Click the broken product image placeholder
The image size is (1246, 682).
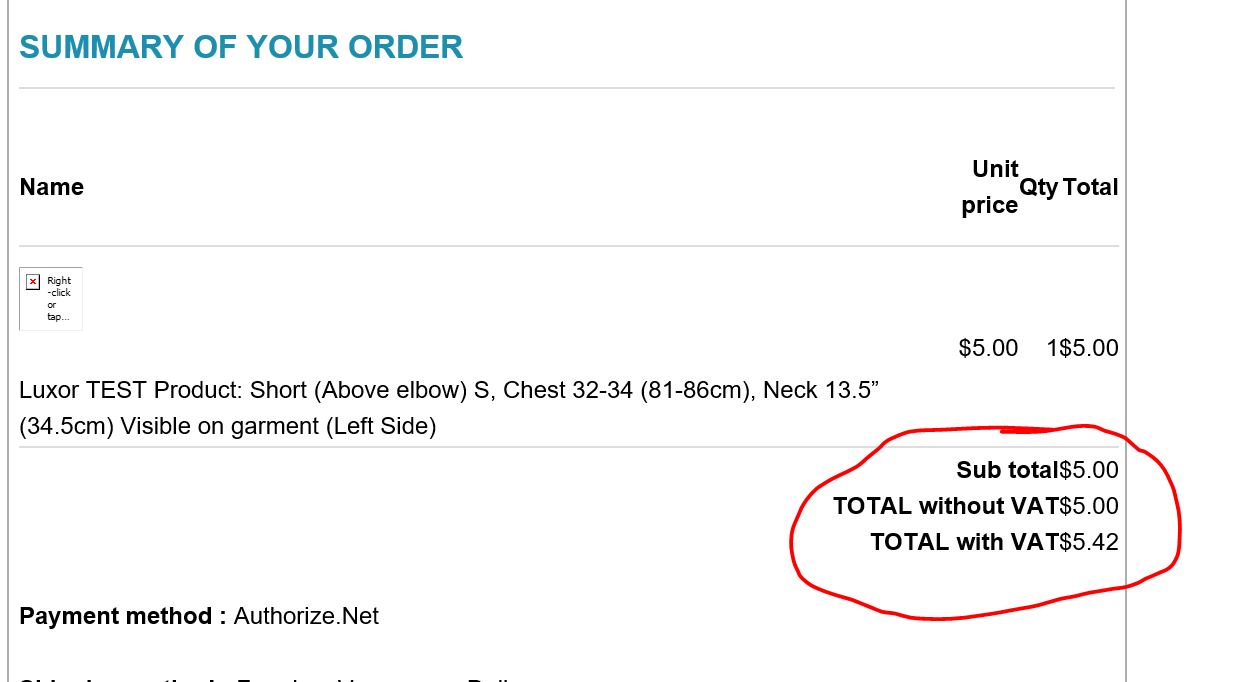(x=51, y=298)
